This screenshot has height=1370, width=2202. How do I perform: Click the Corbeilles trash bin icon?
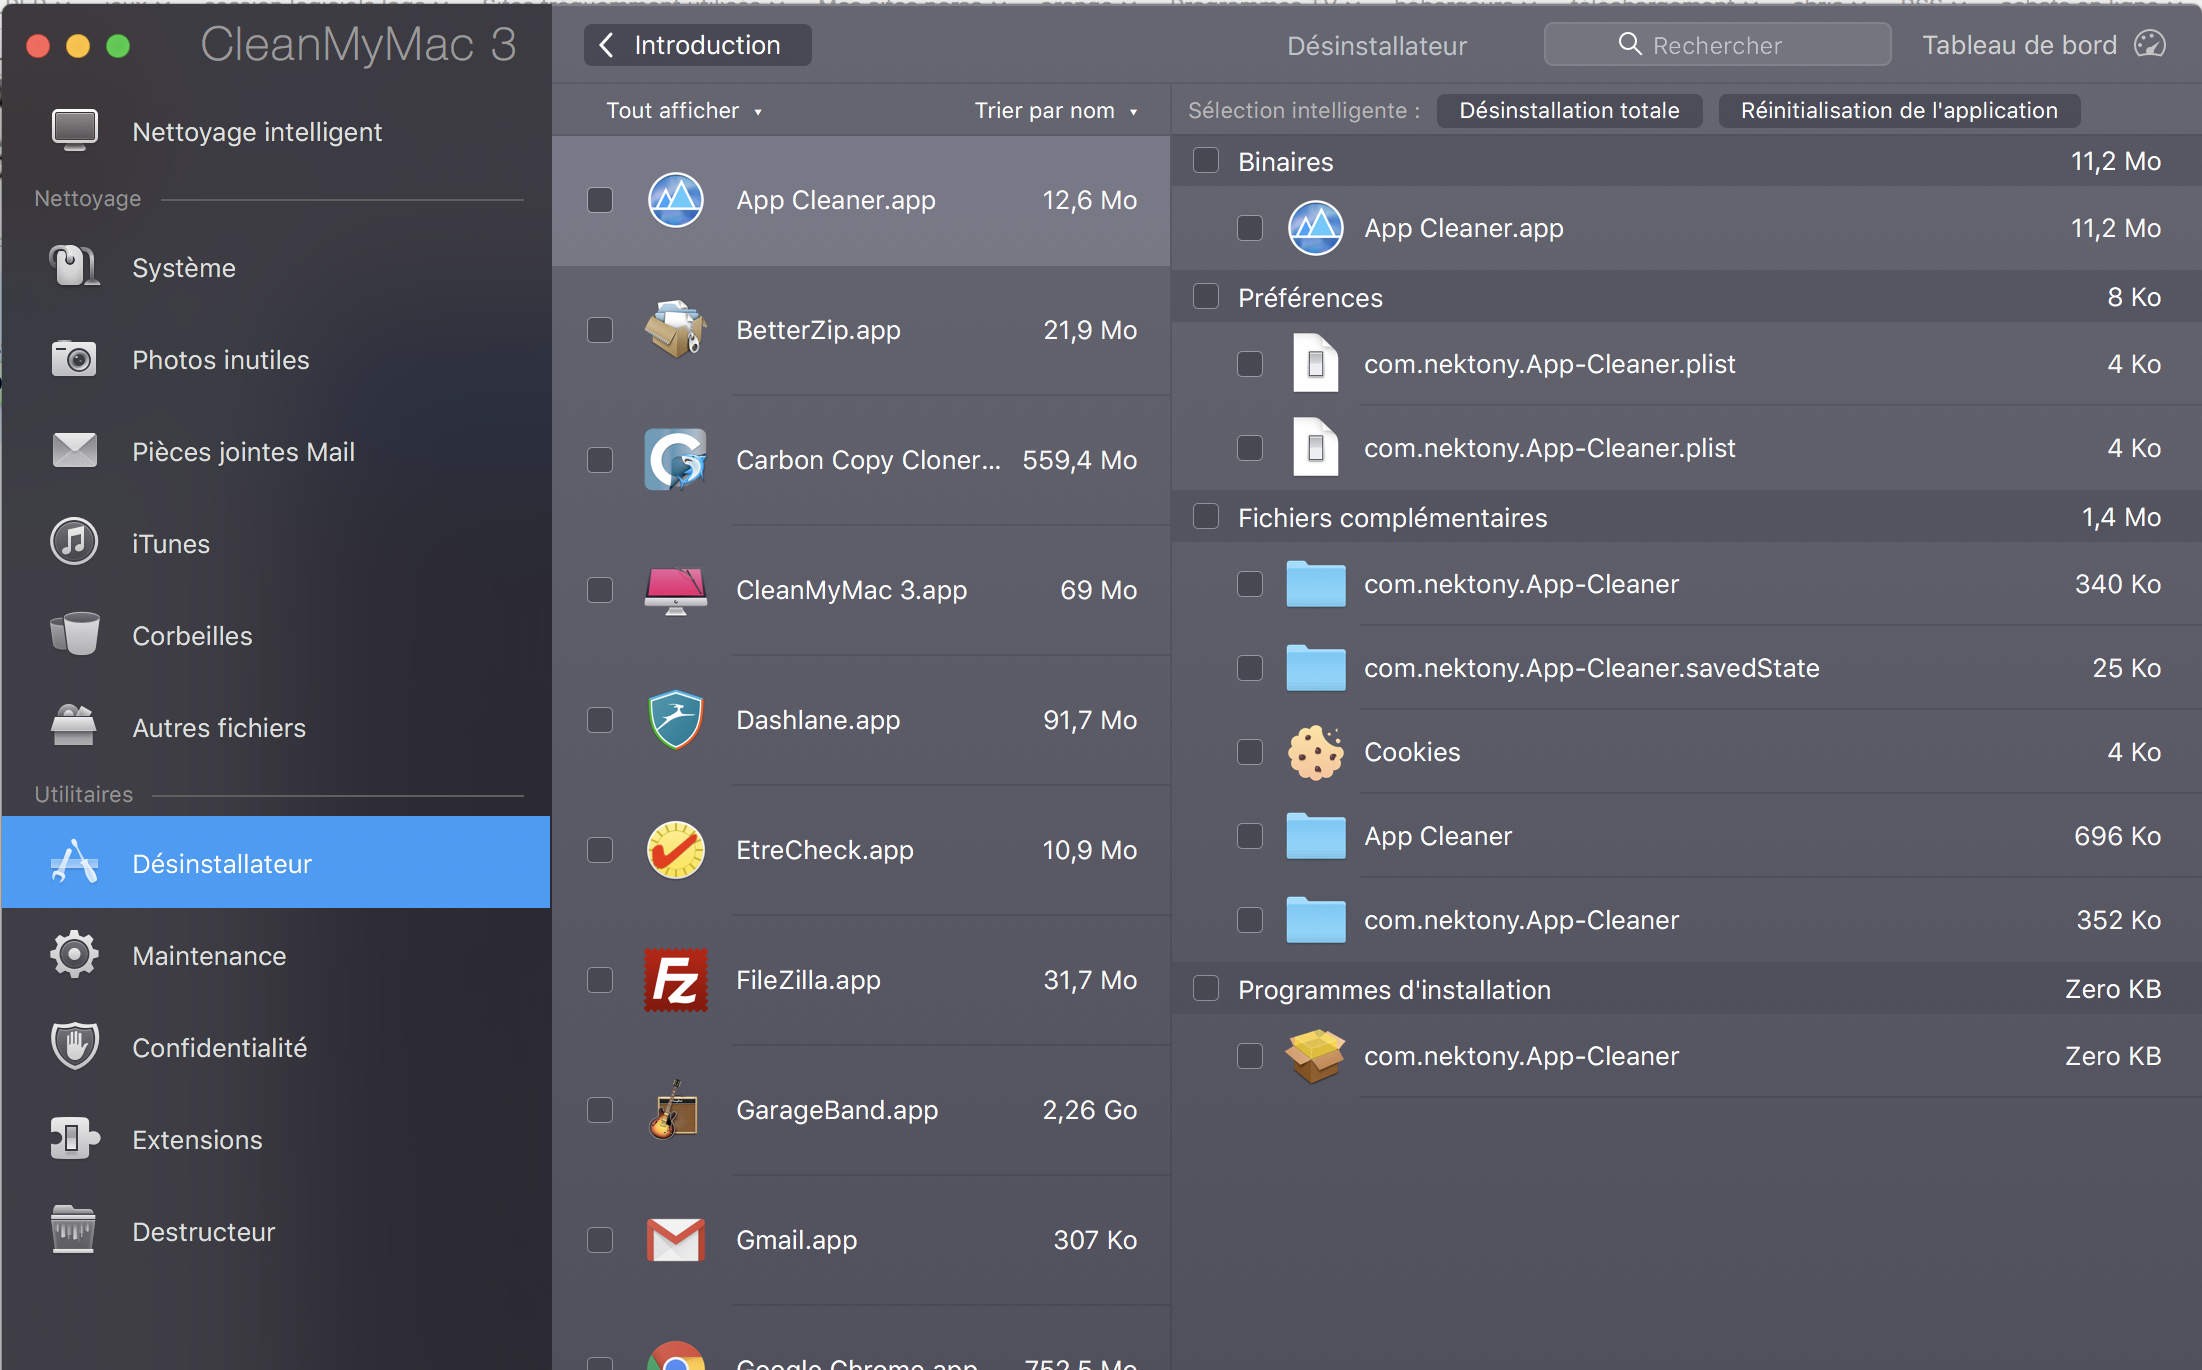coord(74,635)
